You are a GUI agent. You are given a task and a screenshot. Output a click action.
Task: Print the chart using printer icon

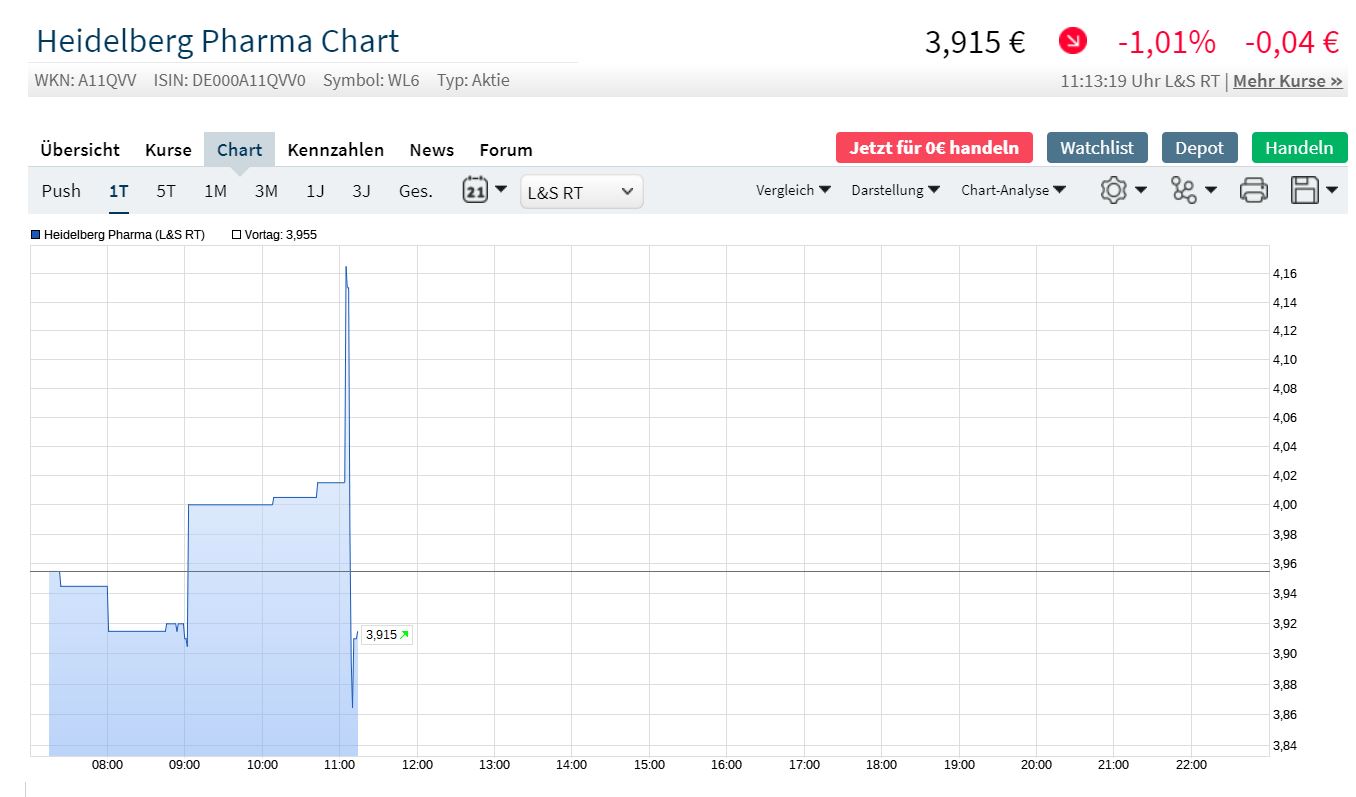[x=1254, y=190]
